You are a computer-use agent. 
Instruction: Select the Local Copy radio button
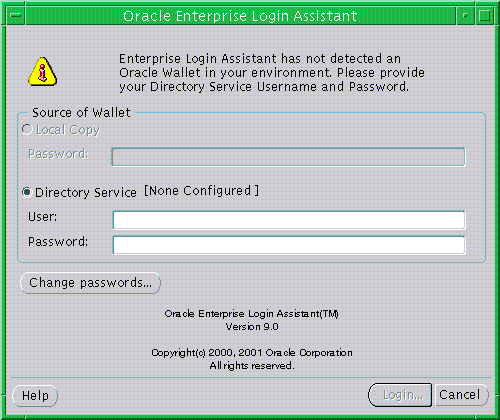pos(27,129)
